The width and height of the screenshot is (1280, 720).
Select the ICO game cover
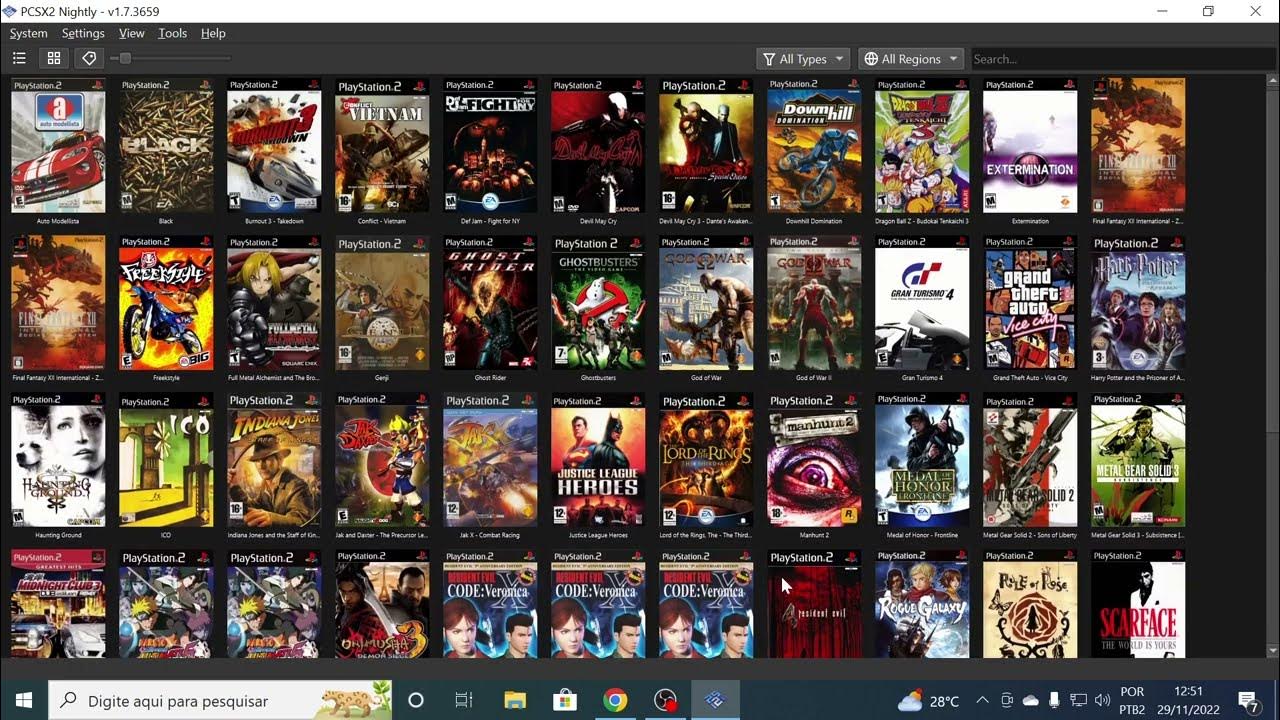pos(166,460)
